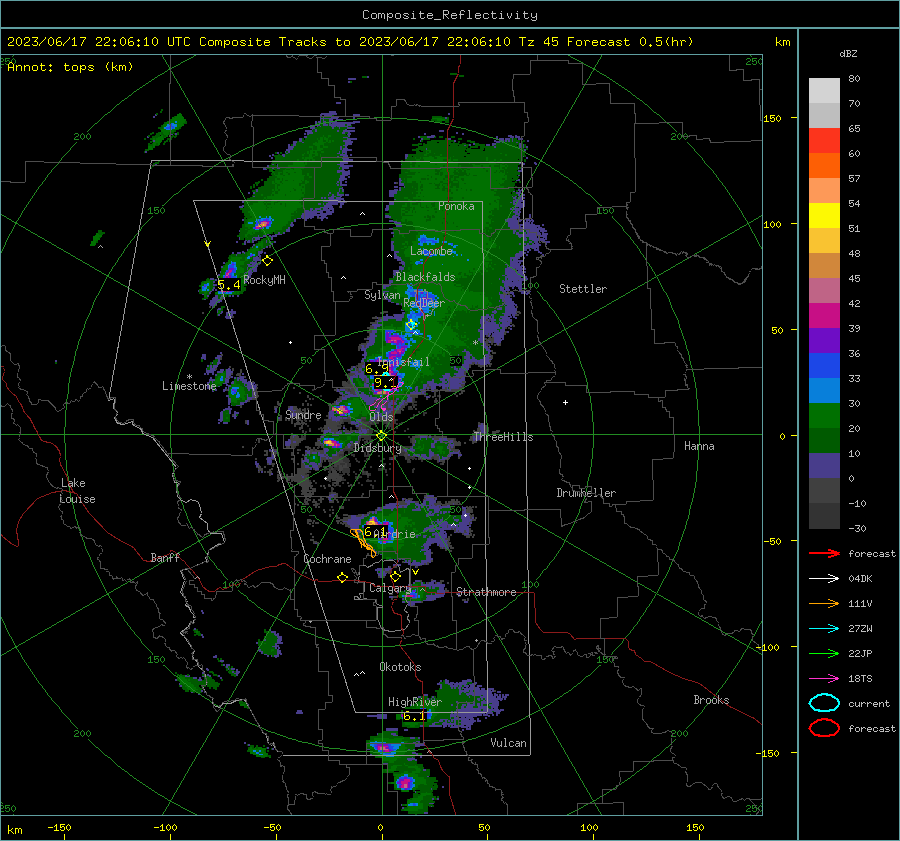Viewport: 900px width, 841px height.
Task: Click the white 04DK track arrow
Action: [824, 578]
